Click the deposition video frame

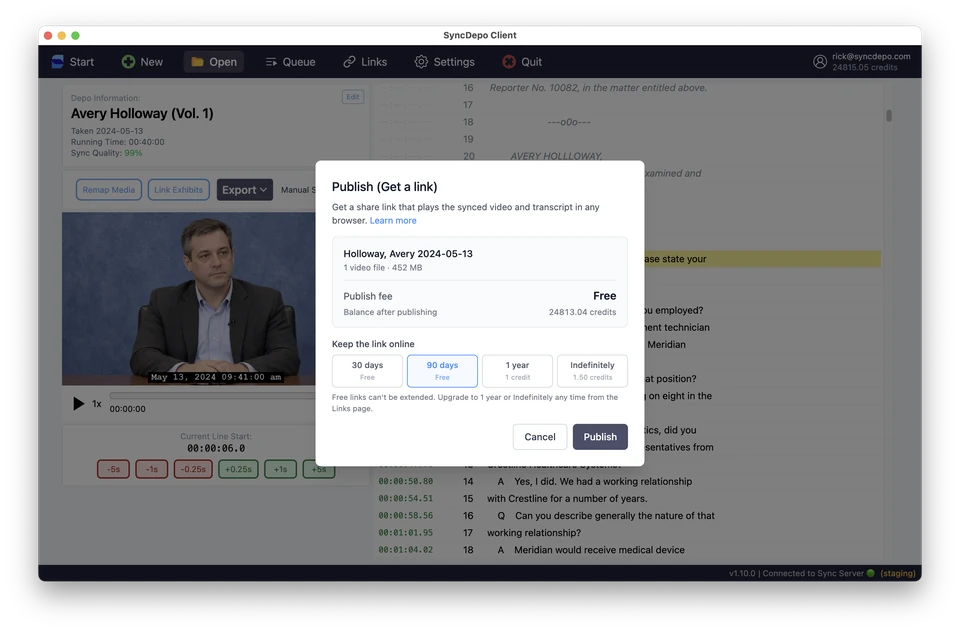tap(189, 298)
